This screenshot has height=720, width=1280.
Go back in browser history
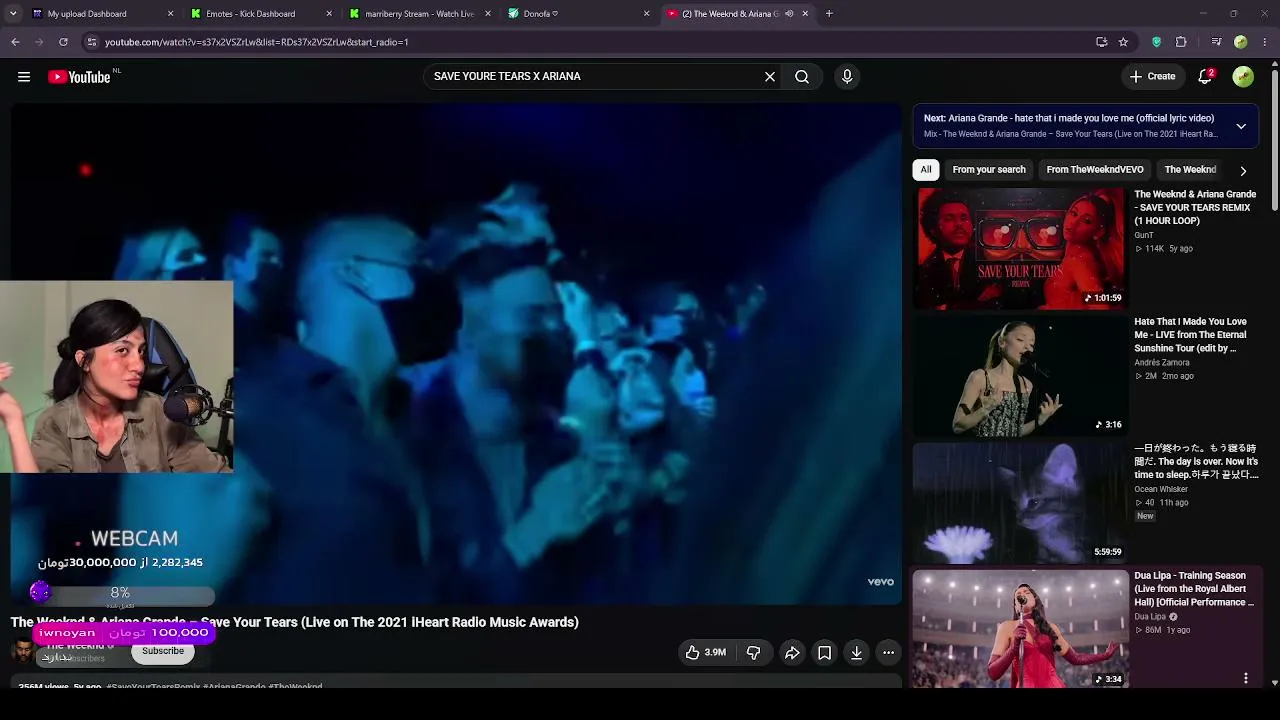tap(15, 42)
